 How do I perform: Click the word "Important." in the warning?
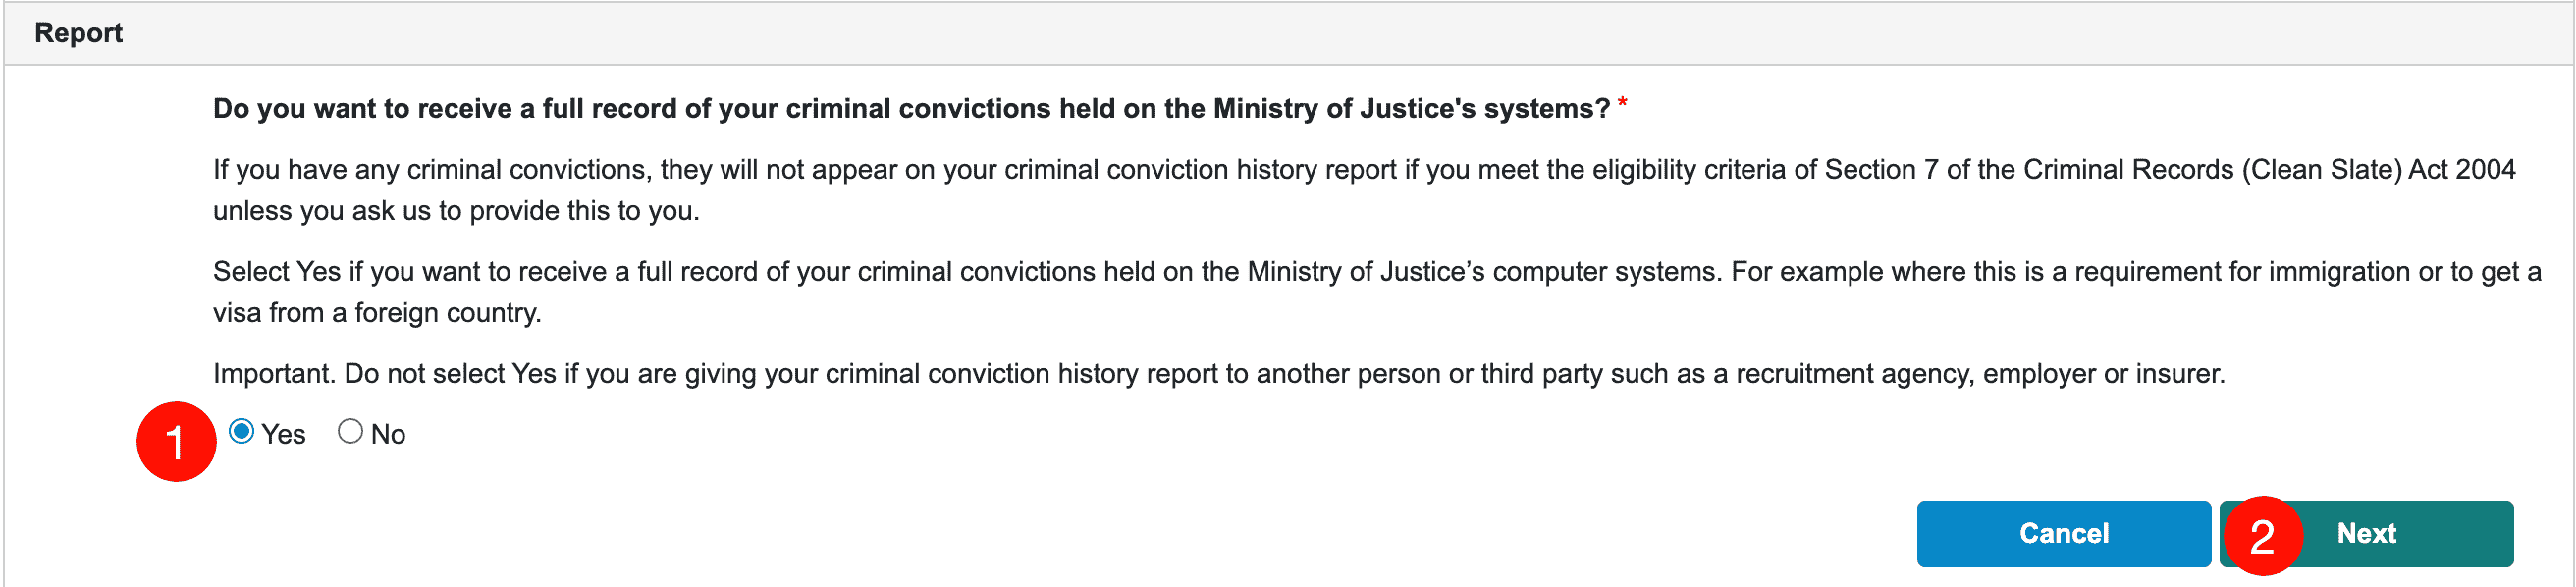click(x=274, y=374)
